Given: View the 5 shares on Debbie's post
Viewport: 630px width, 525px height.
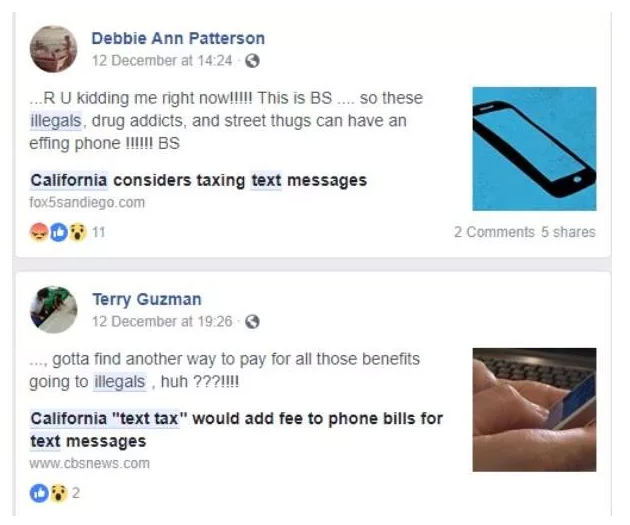Looking at the screenshot, I should [568, 232].
